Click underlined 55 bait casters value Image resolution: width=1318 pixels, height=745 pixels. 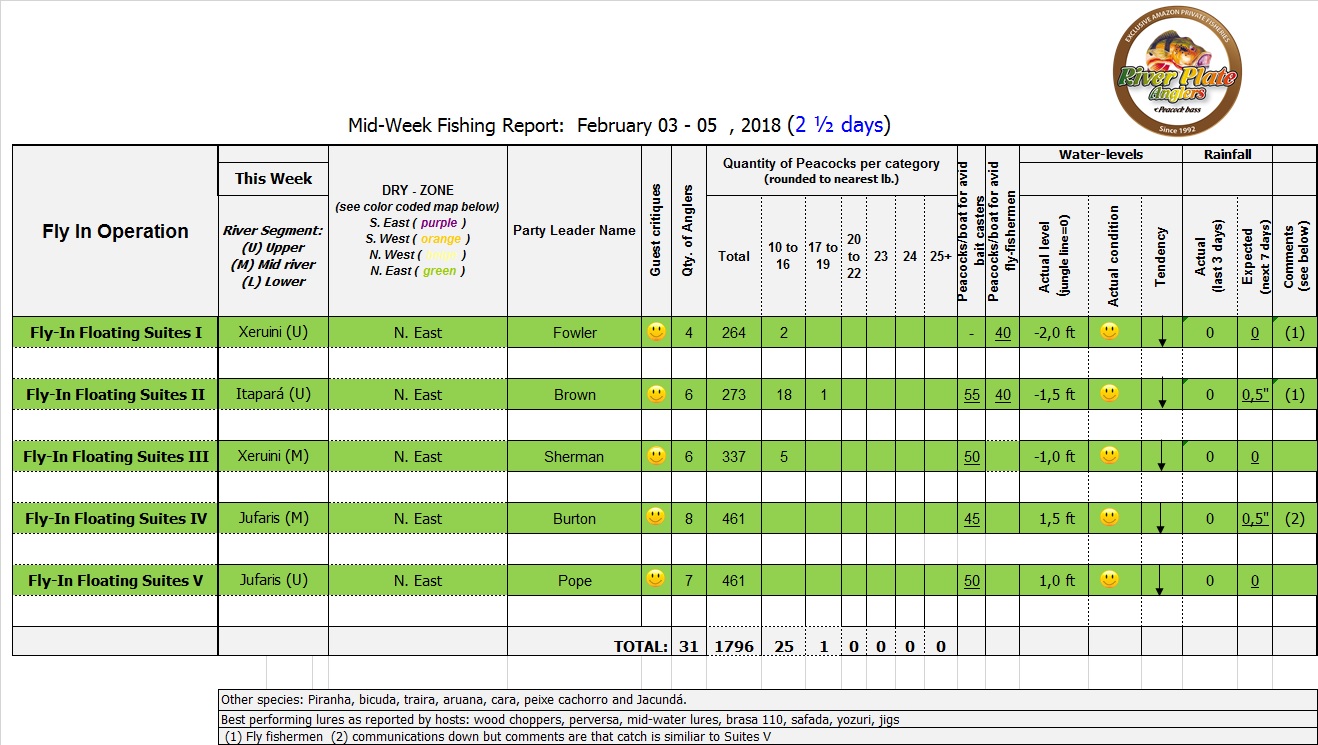(x=971, y=395)
